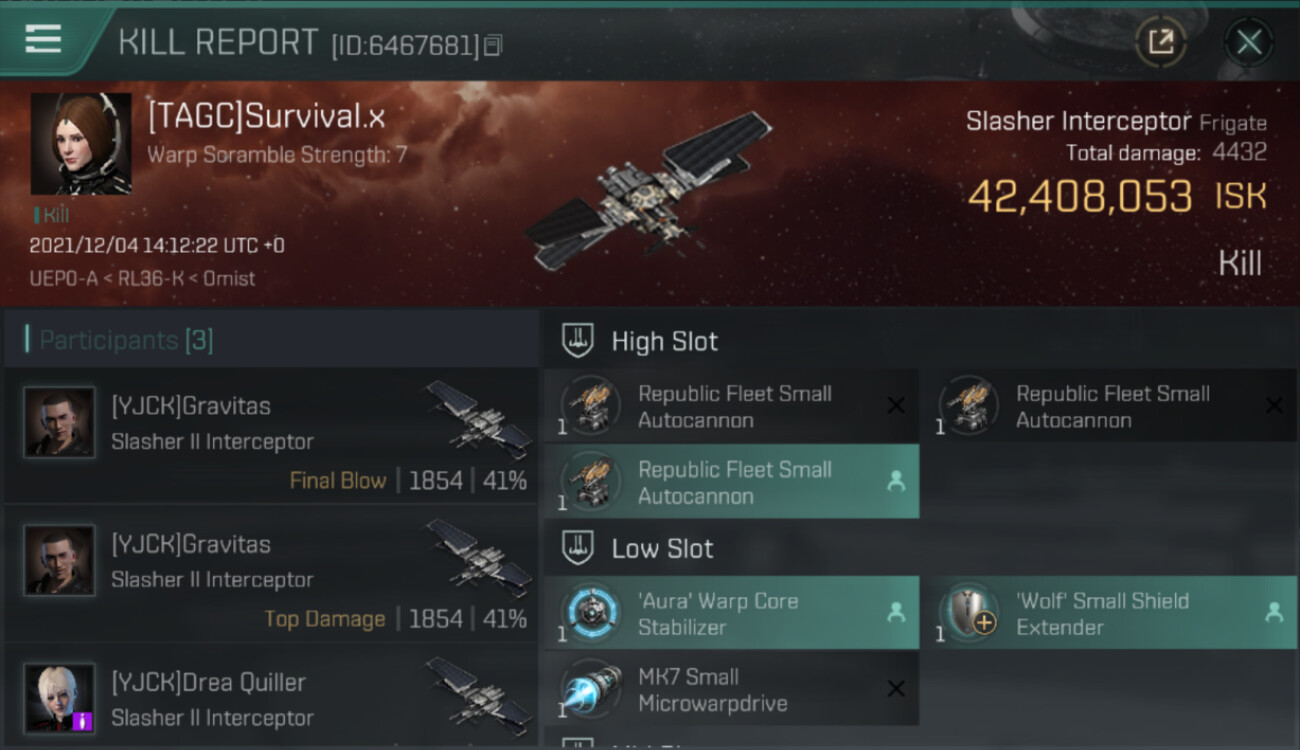
Task: Copy the kill report ID
Action: pyautogui.click(x=492, y=46)
